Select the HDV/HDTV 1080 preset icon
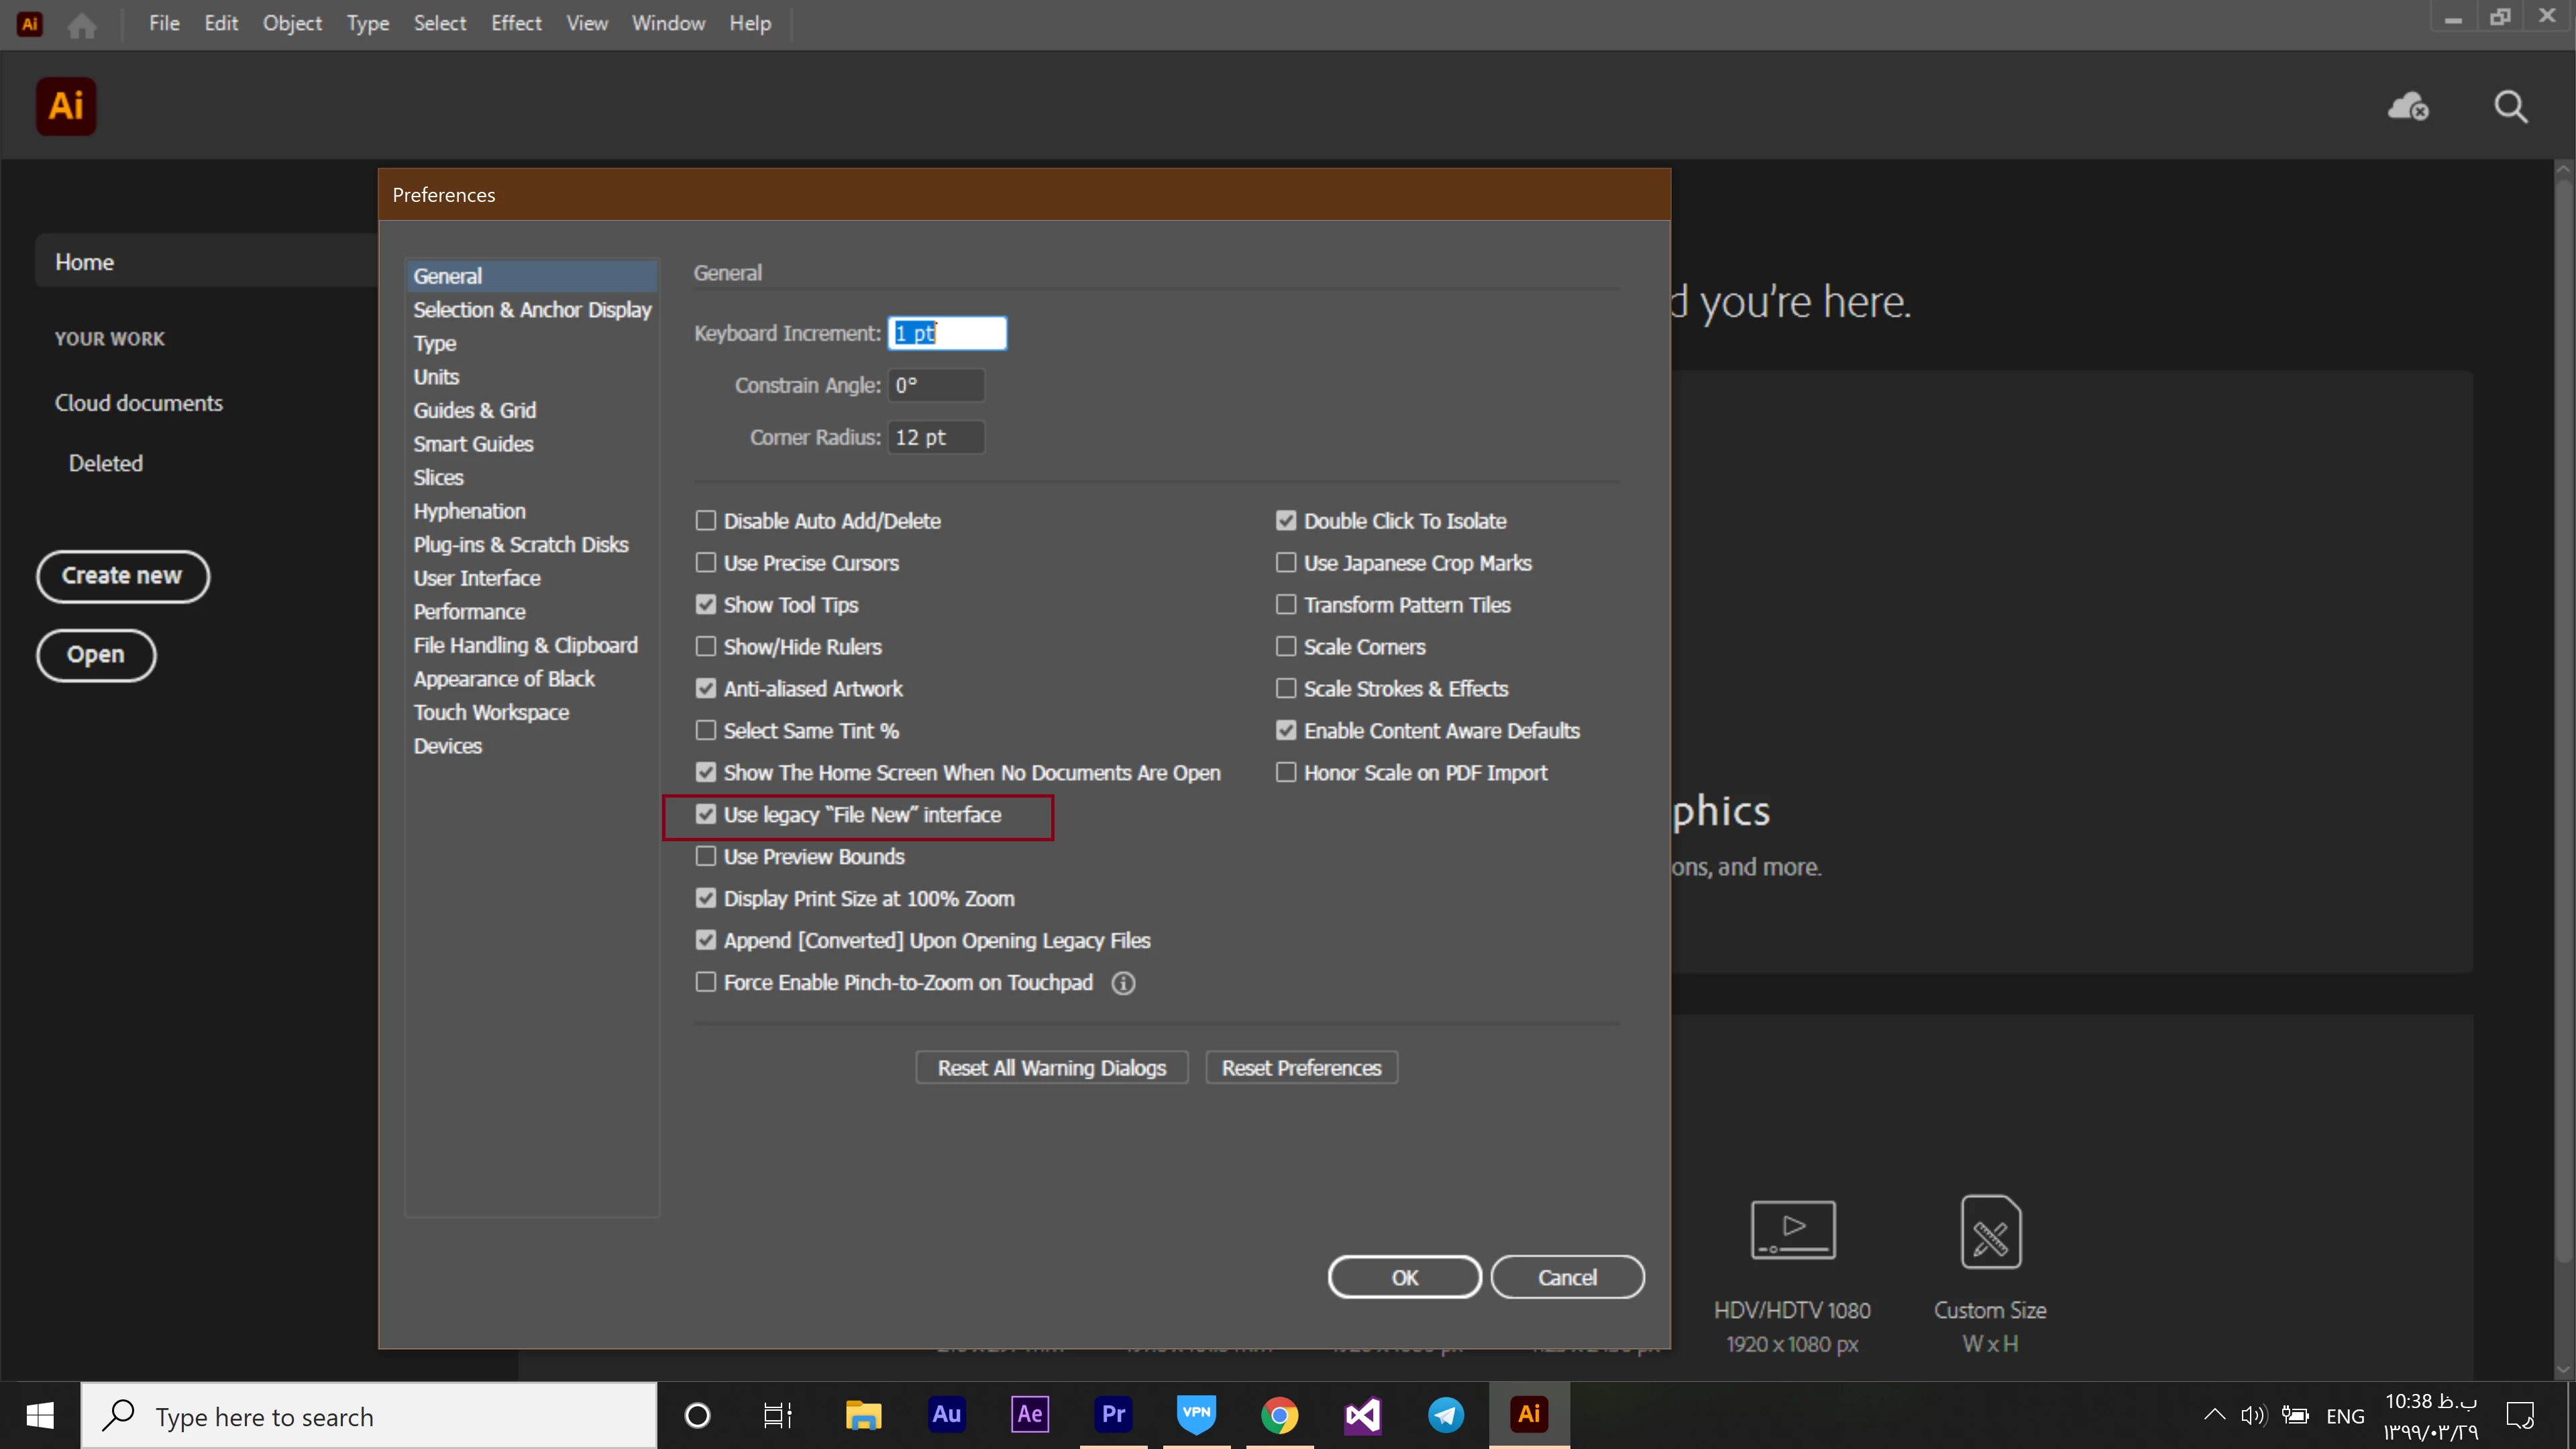The width and height of the screenshot is (2576, 1449). click(1792, 1230)
